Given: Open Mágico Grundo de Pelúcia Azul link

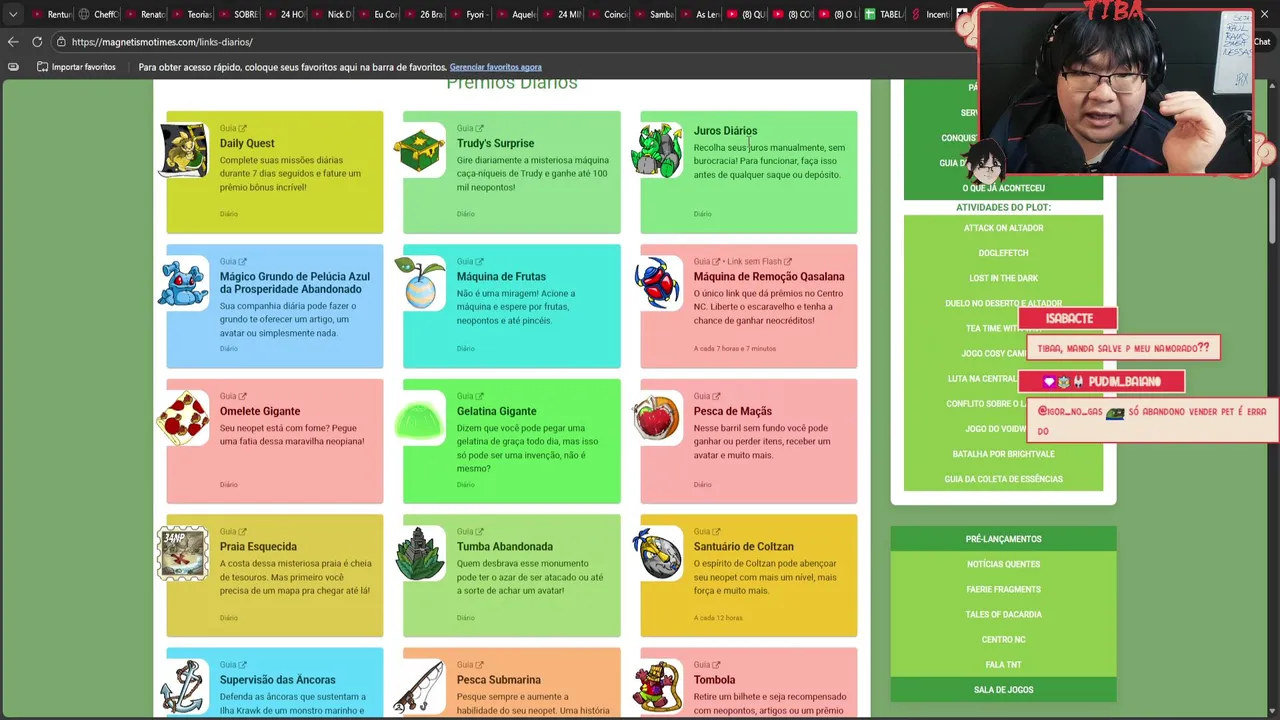Looking at the screenshot, I should pyautogui.click(x=295, y=283).
